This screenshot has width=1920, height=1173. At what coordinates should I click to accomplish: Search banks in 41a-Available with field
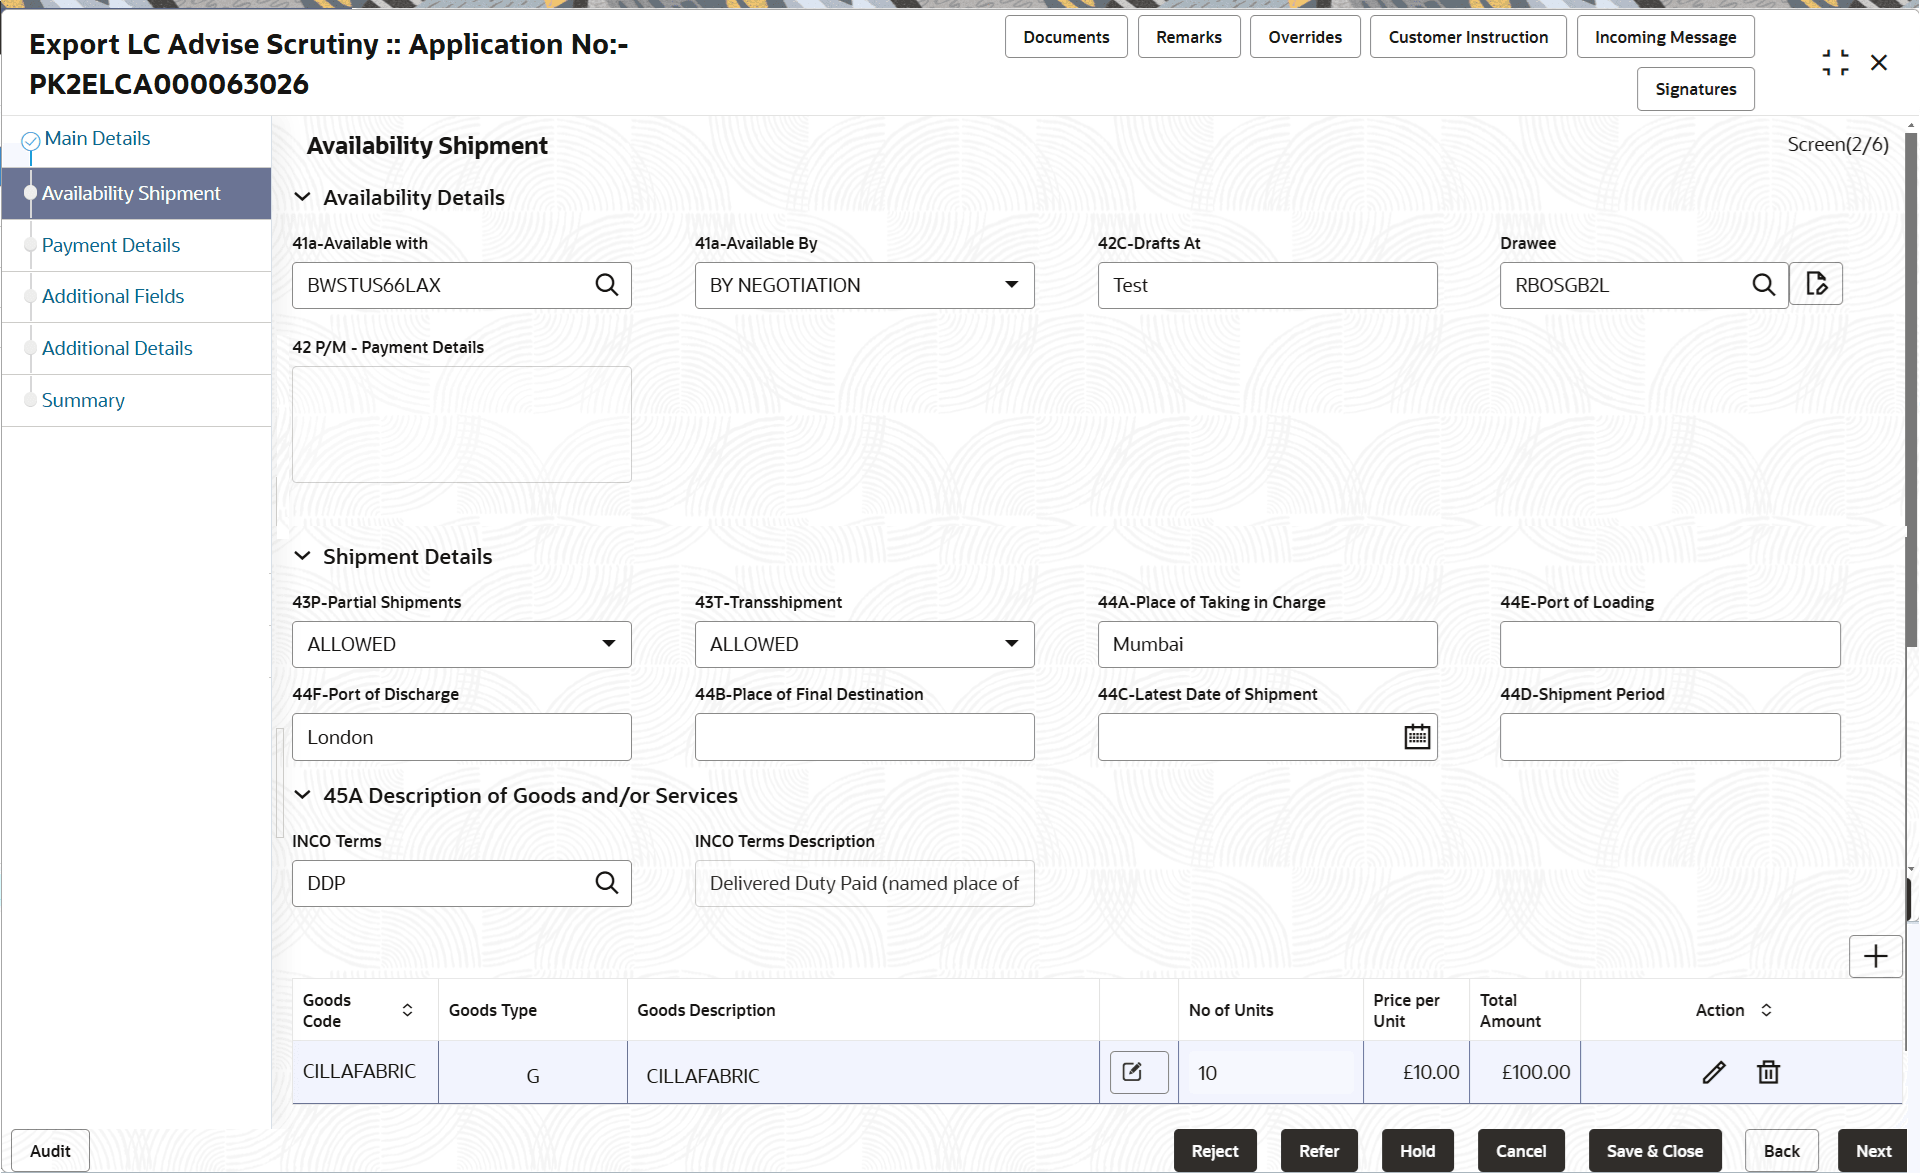pyautogui.click(x=607, y=285)
